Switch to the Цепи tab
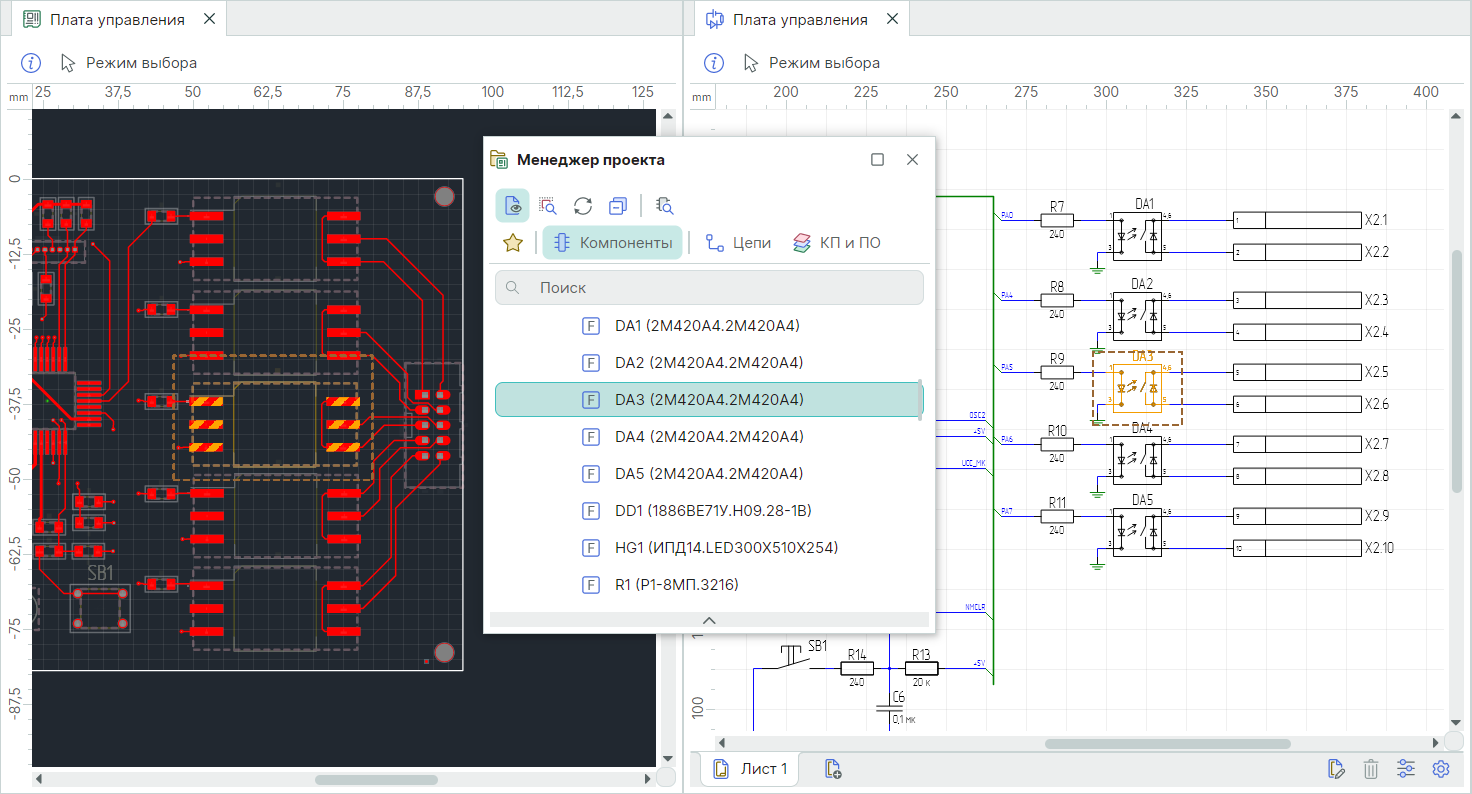Viewport: 1472px width, 794px height. point(738,243)
